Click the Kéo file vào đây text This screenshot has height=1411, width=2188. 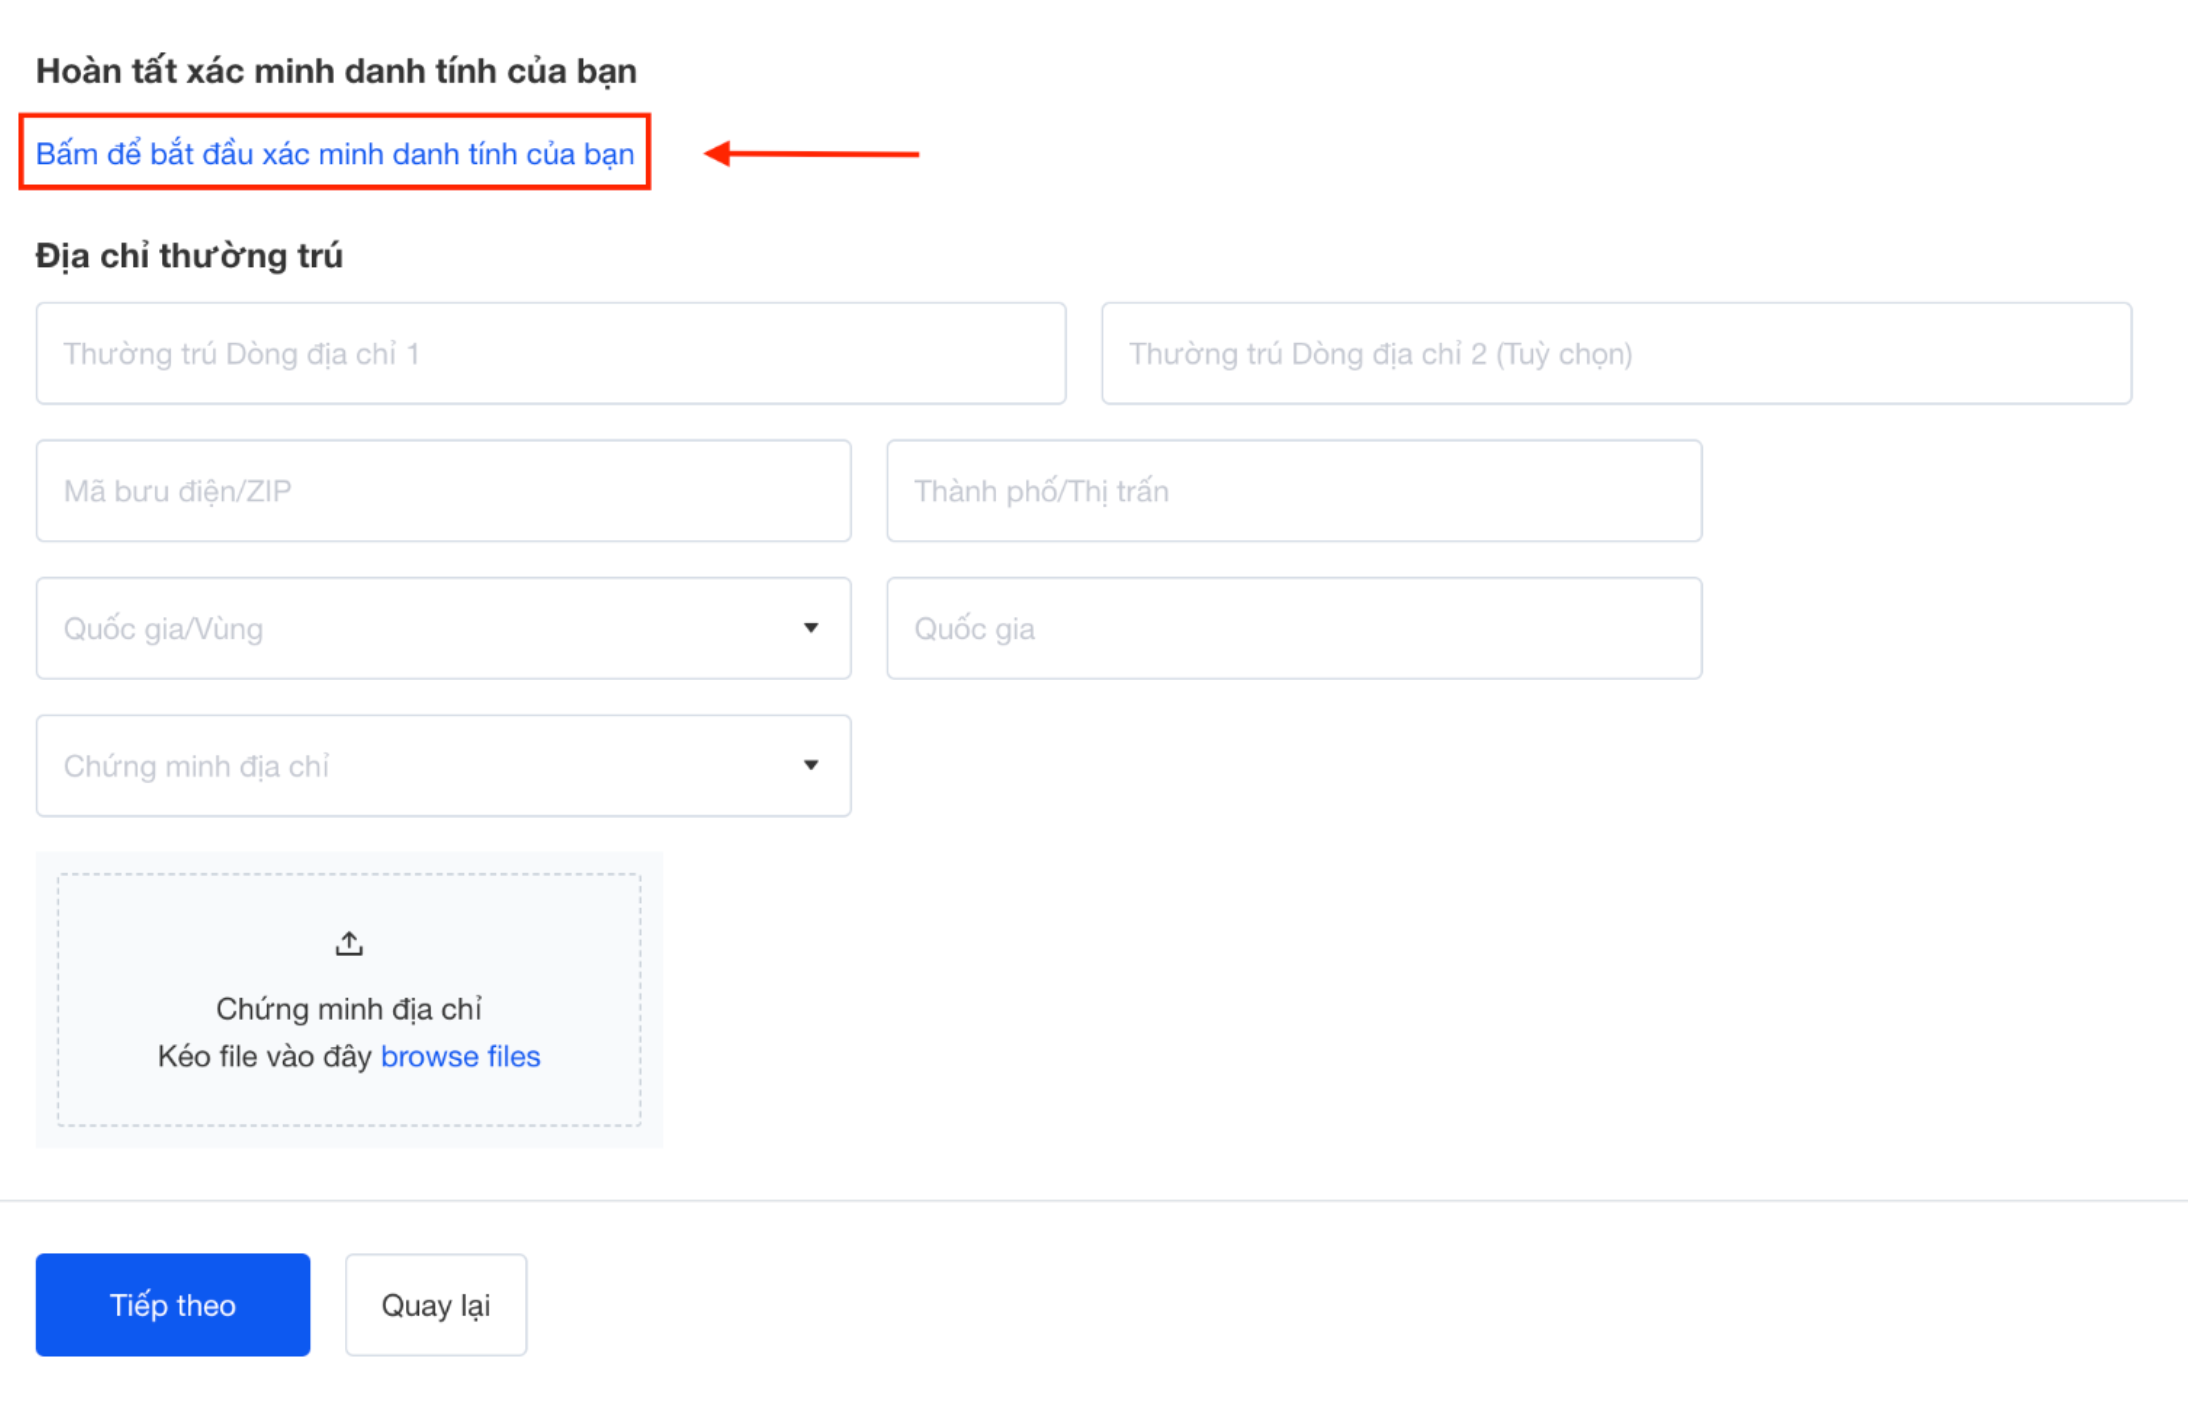pyautogui.click(x=264, y=1056)
